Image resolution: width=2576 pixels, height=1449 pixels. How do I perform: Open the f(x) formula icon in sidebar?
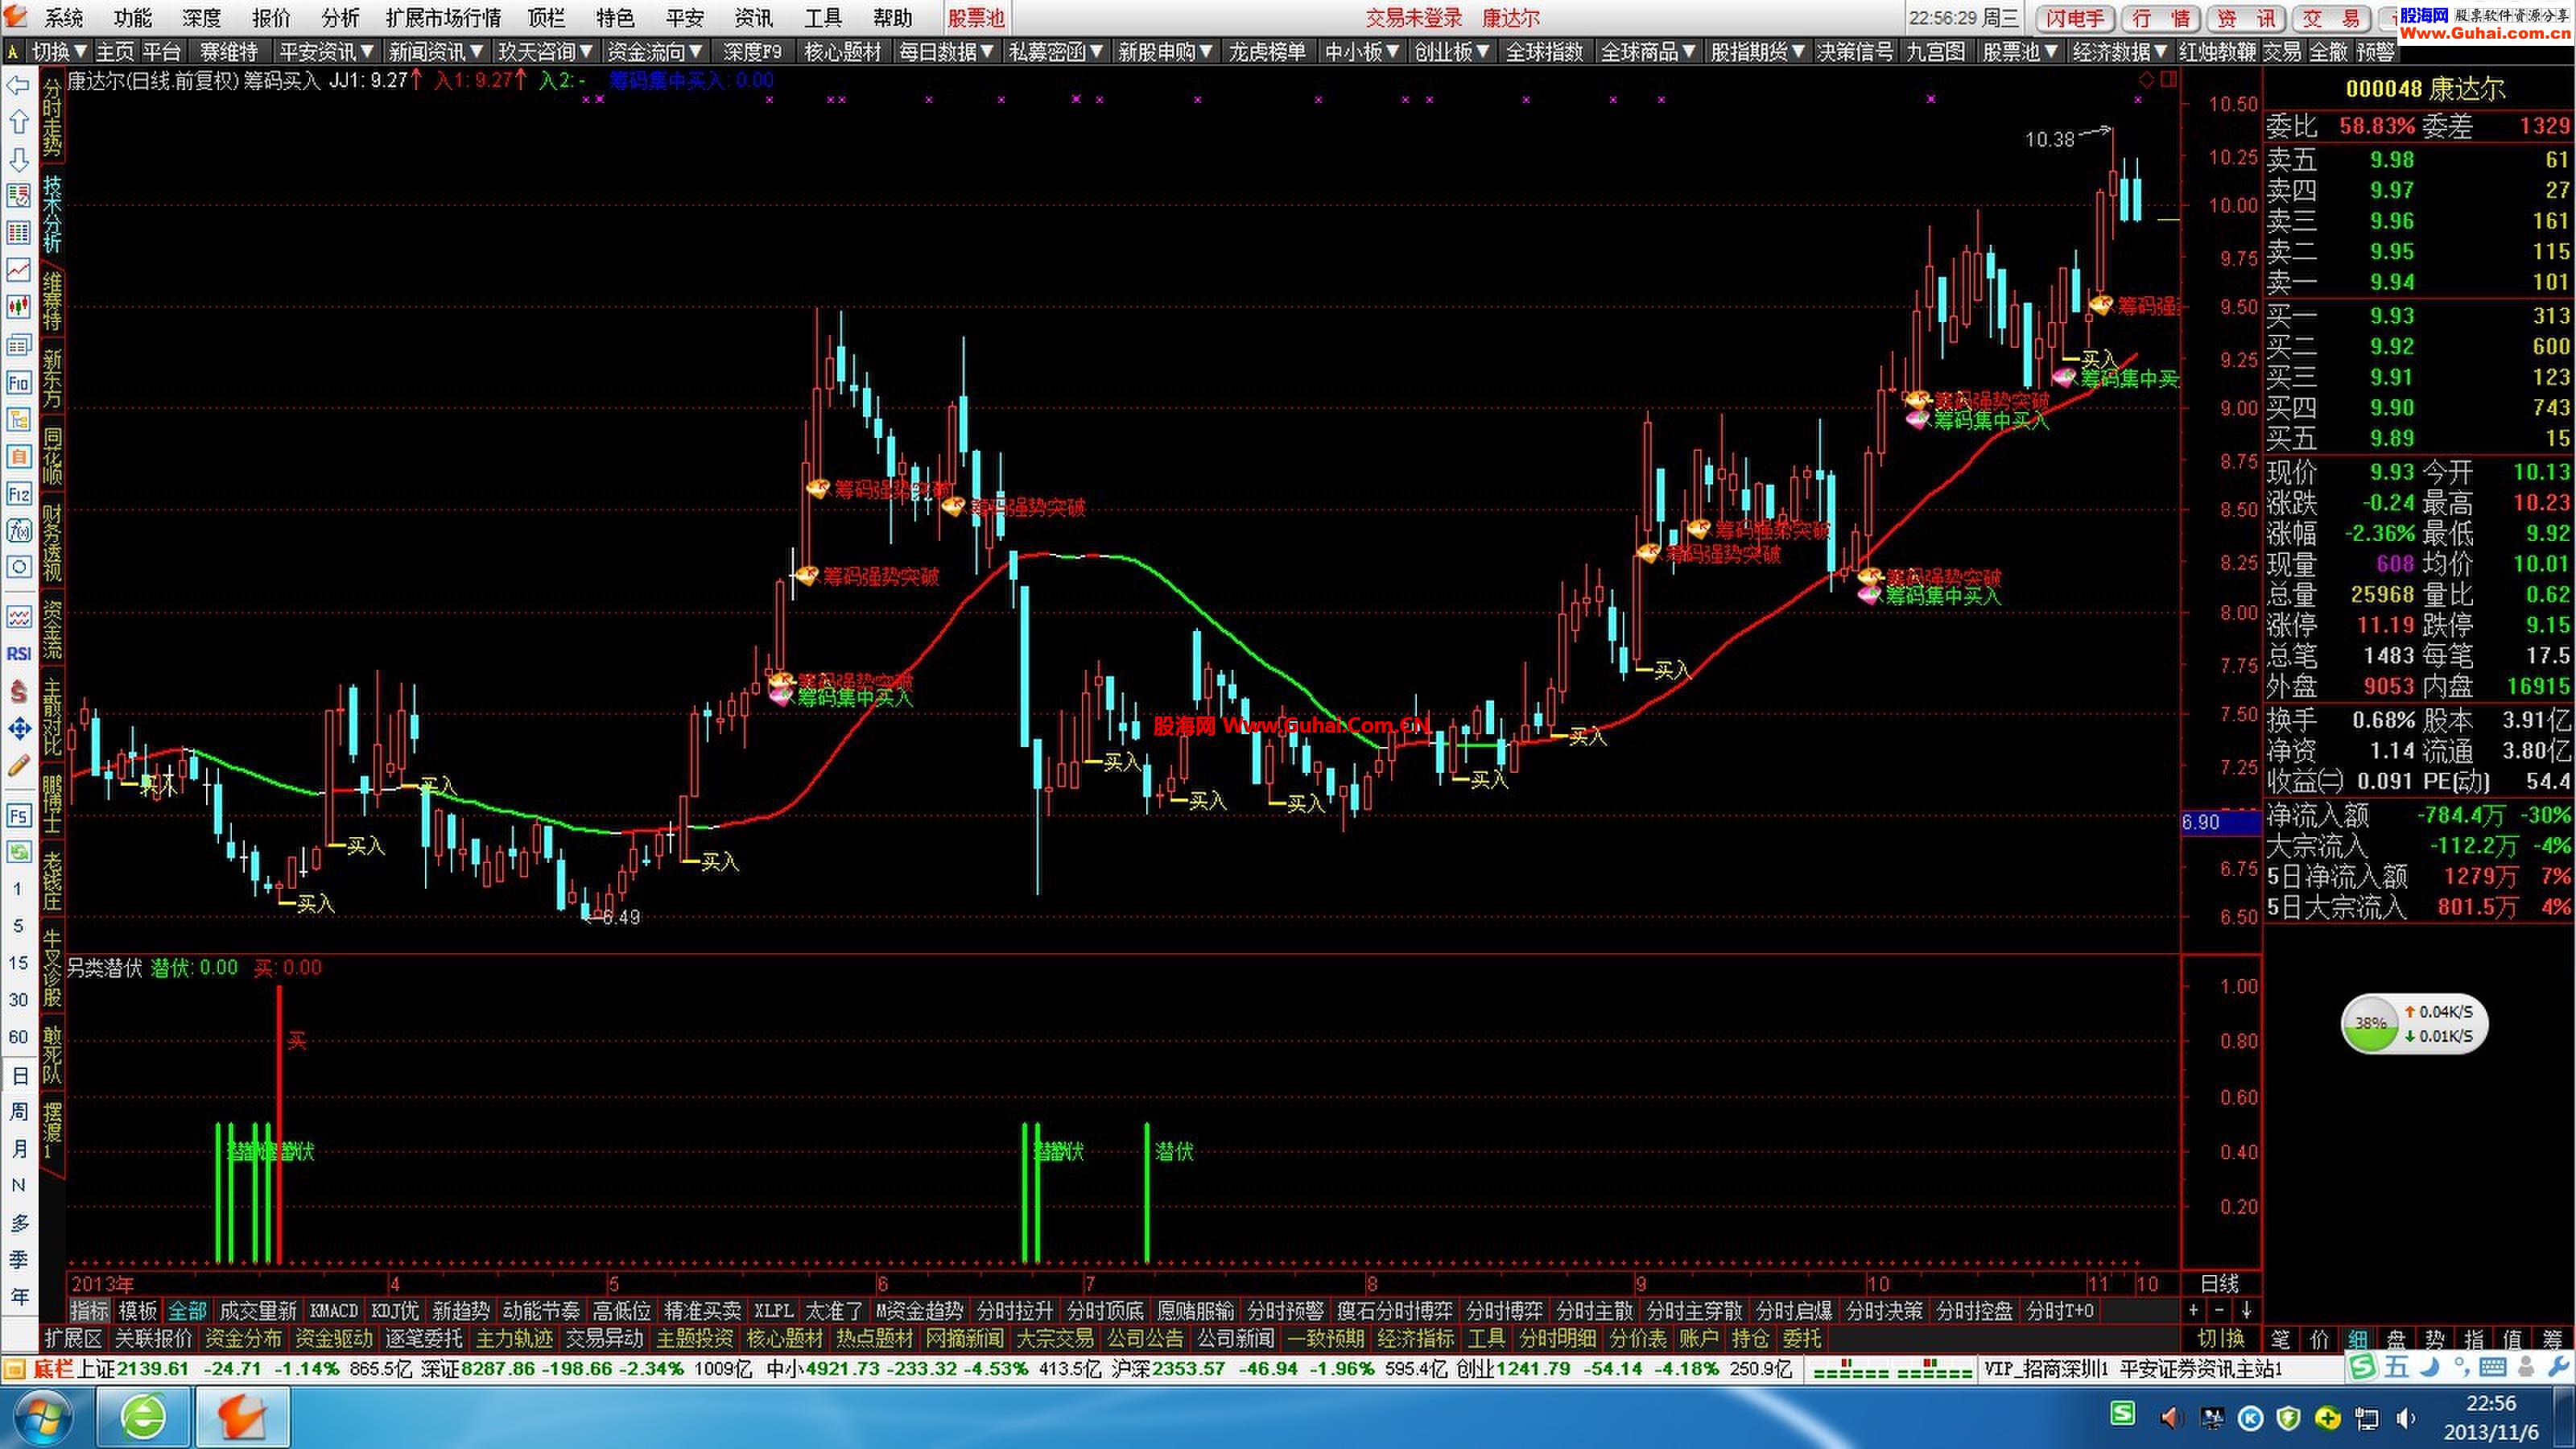[x=18, y=530]
